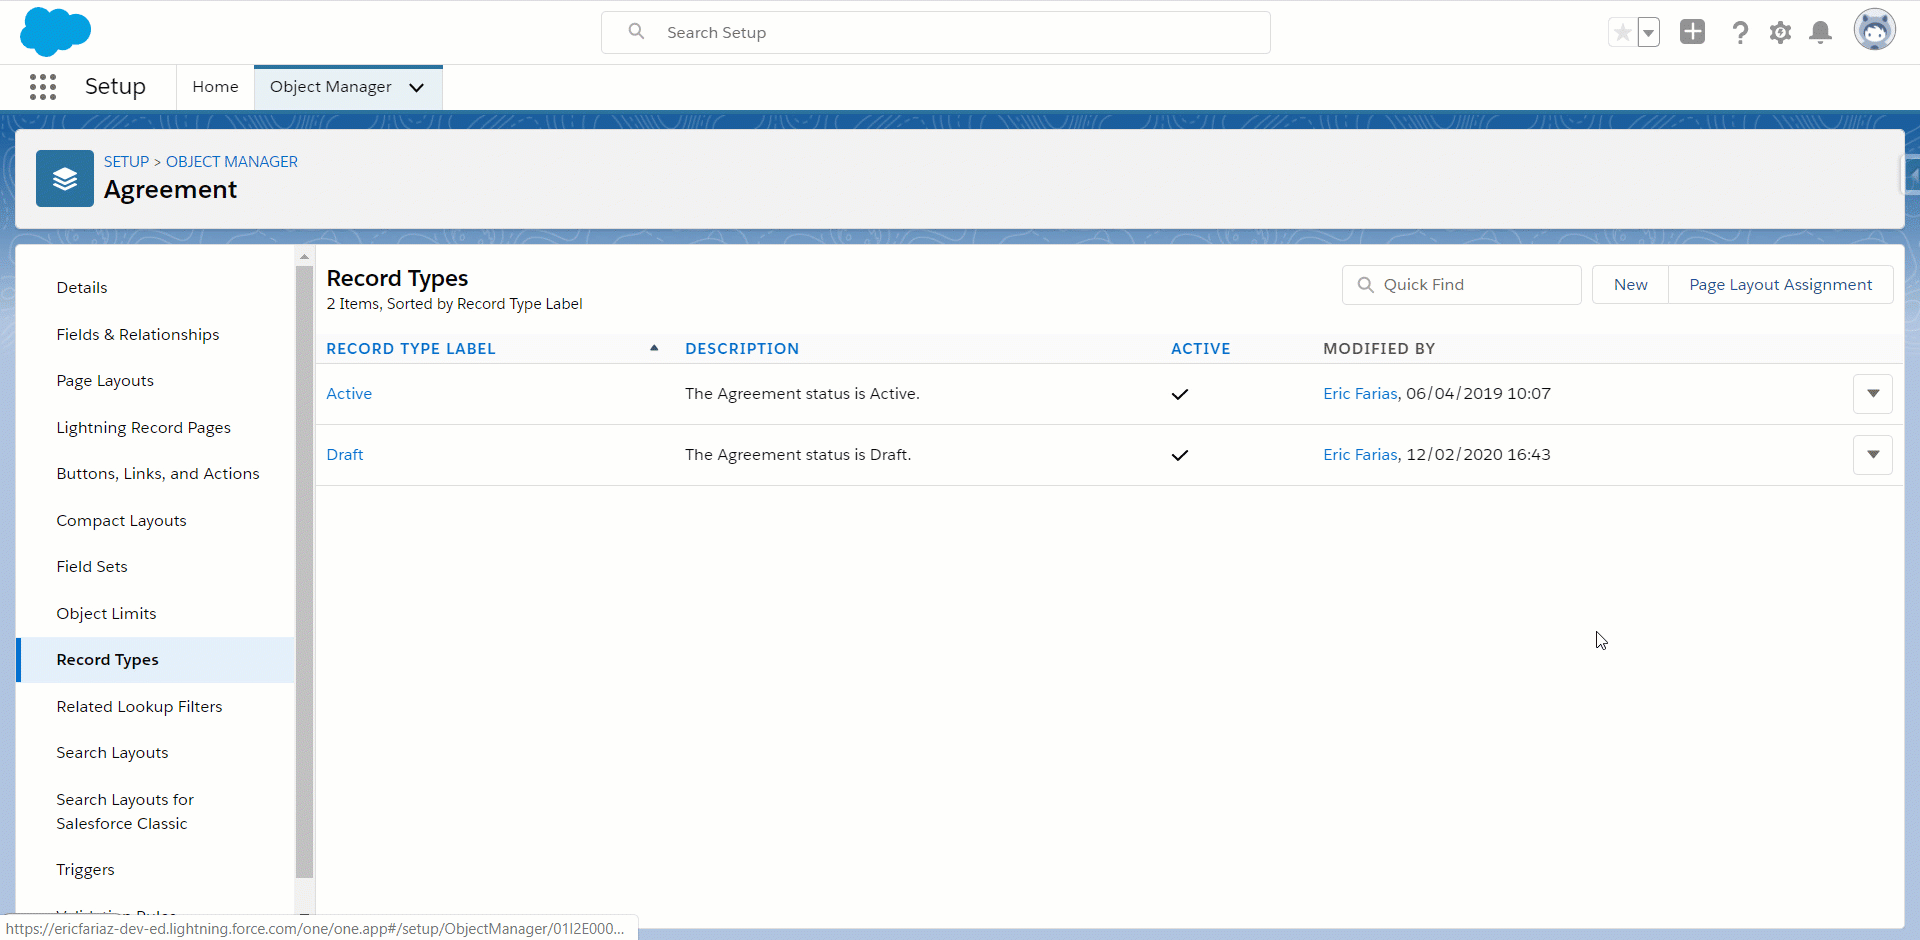Open Page Layout Assignment
The width and height of the screenshot is (1920, 940).
[1780, 285]
